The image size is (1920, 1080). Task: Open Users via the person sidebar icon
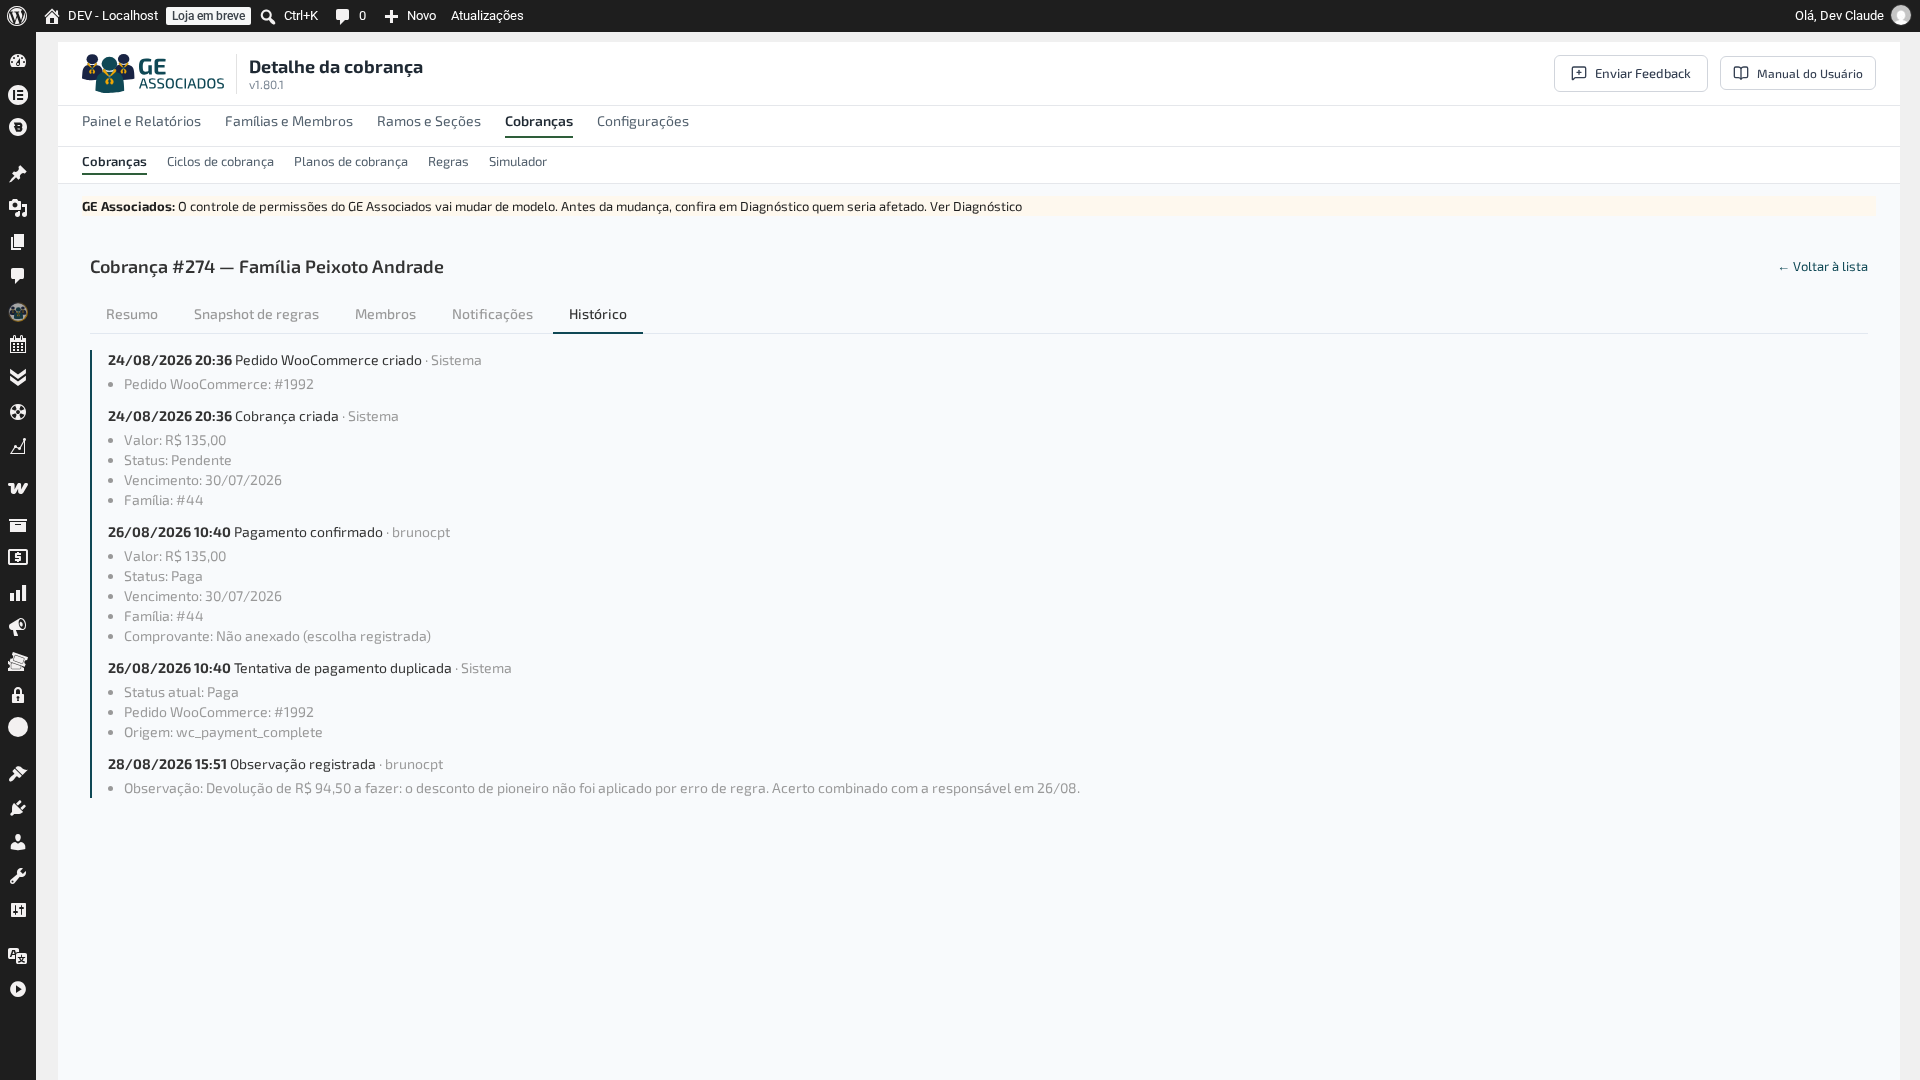point(18,842)
